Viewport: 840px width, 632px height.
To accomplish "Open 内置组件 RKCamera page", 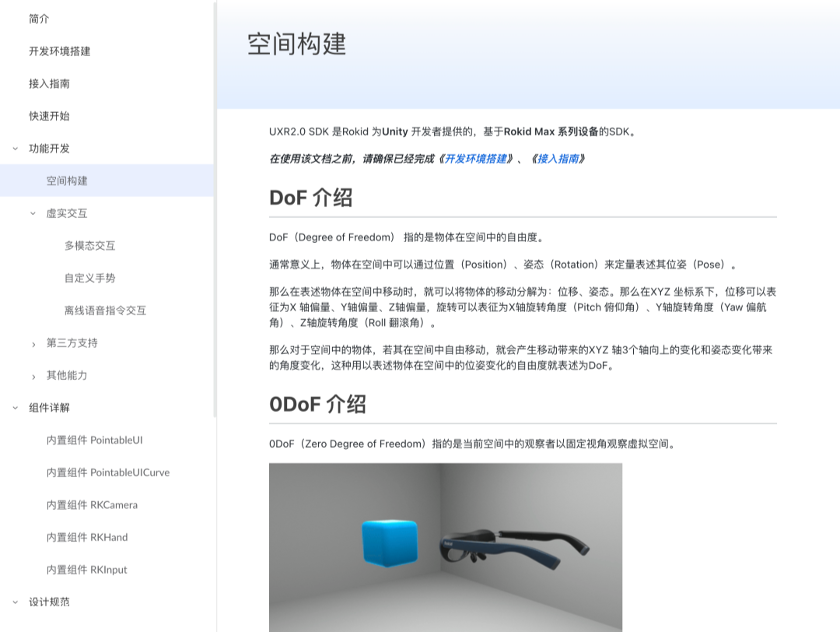I will (92, 505).
